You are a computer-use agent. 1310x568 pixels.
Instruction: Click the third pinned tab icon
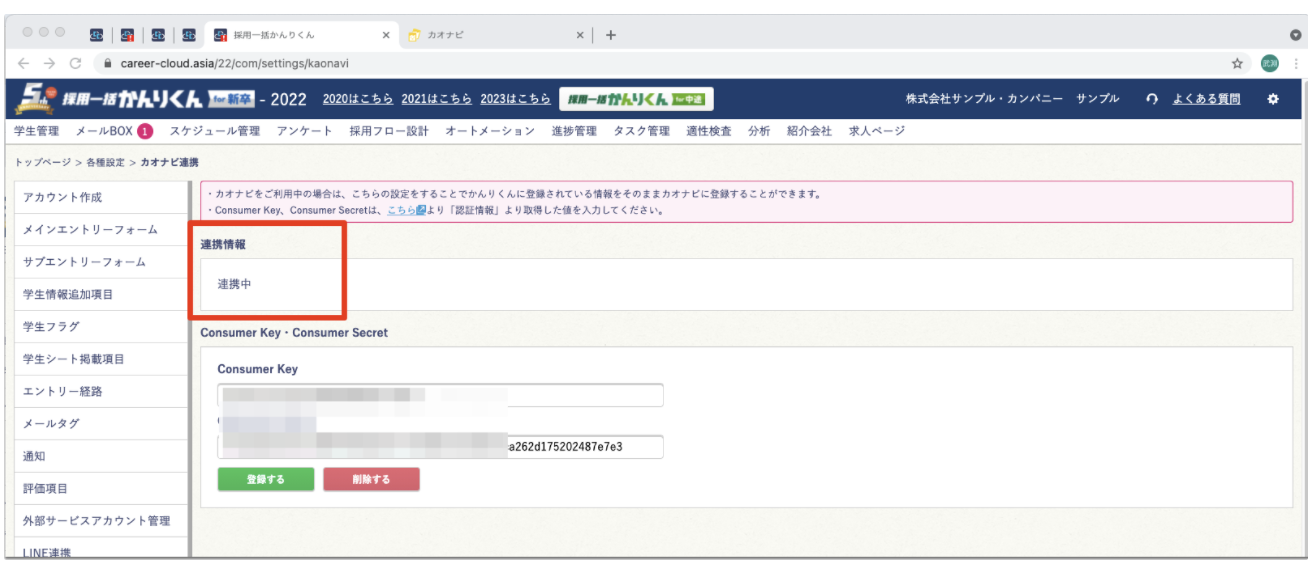(158, 34)
